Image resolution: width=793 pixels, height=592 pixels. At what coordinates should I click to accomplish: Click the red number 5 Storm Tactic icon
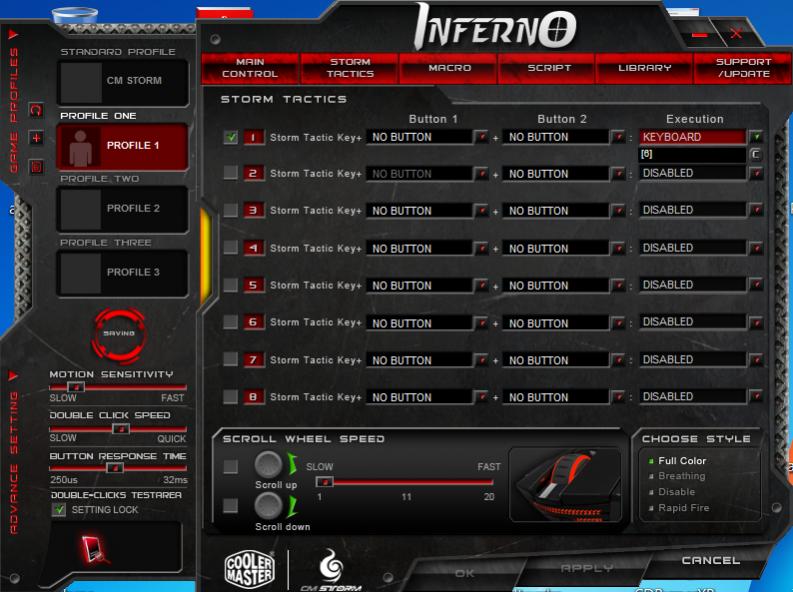[x=254, y=285]
